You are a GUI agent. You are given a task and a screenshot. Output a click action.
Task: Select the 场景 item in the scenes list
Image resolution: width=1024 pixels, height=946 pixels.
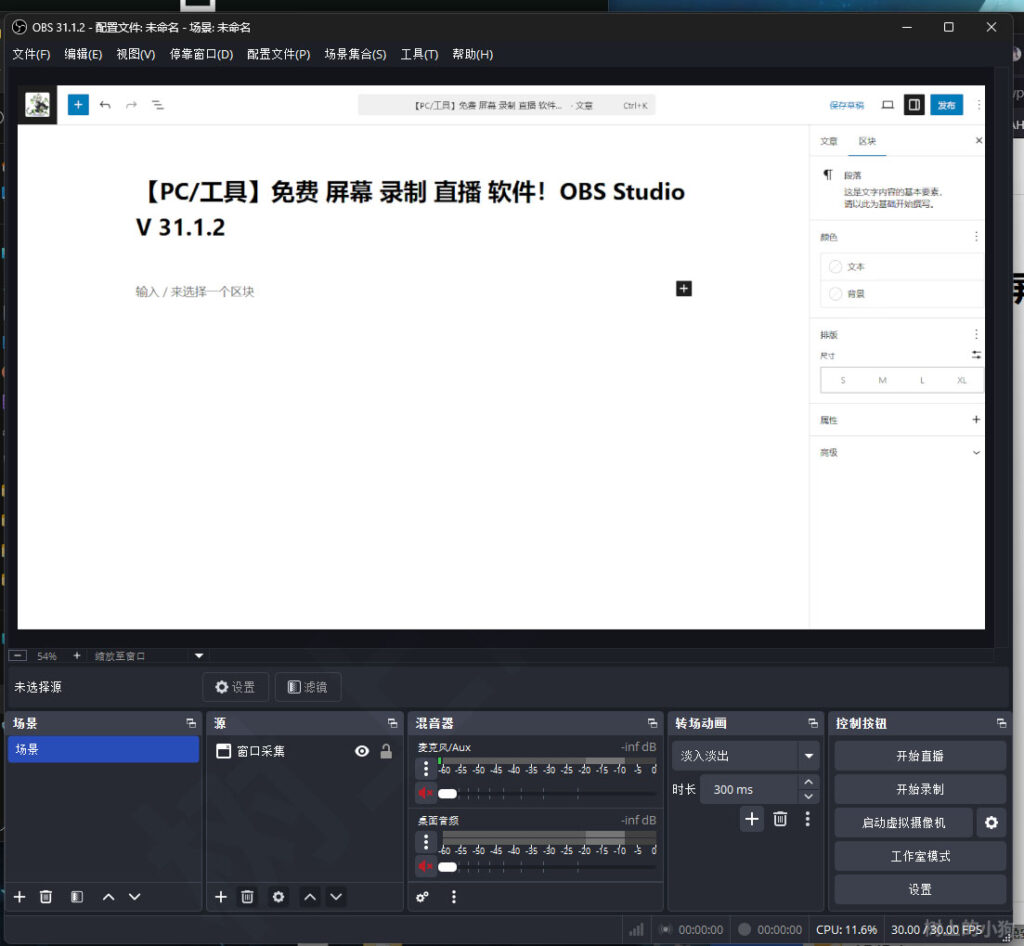[103, 749]
